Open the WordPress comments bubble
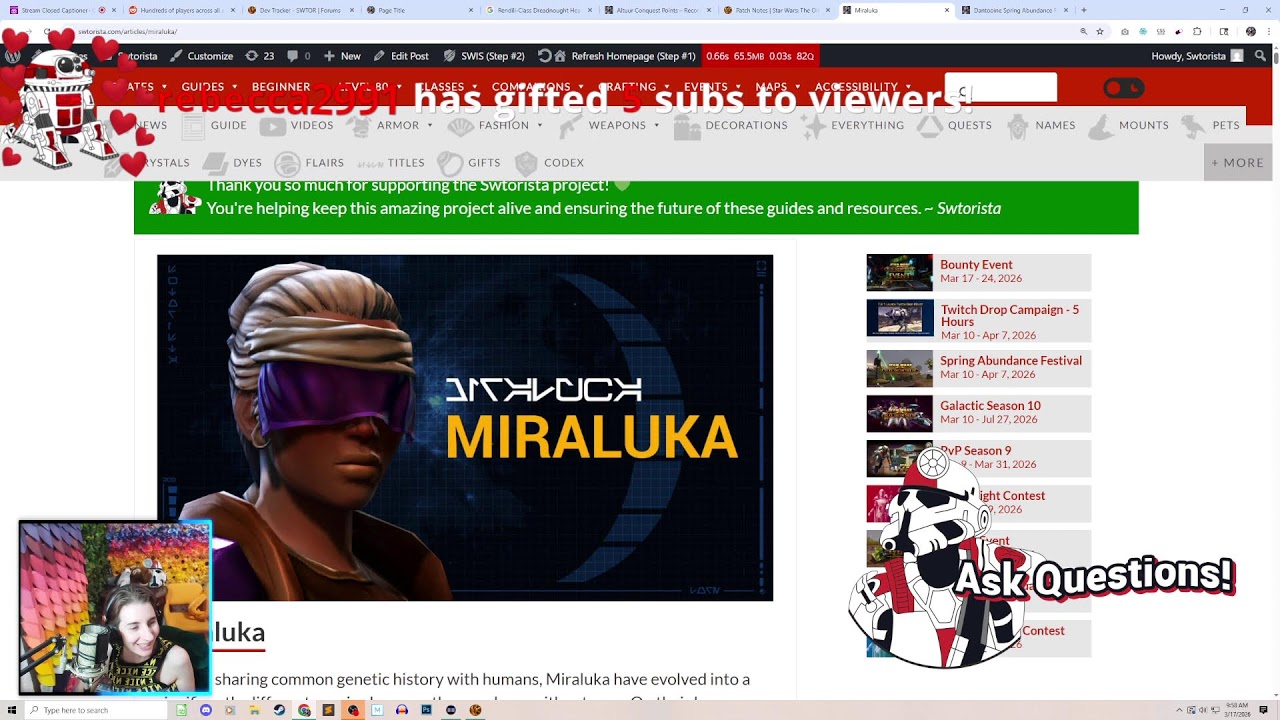 (298, 56)
